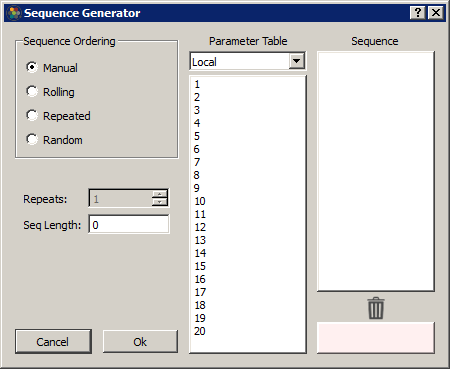Click the trash can delete icon
The width and height of the screenshot is (450, 369).
click(376, 308)
